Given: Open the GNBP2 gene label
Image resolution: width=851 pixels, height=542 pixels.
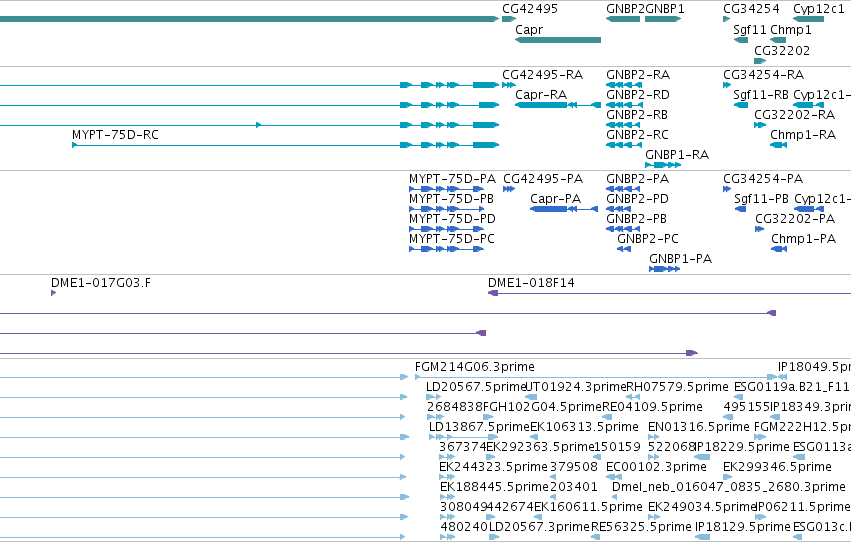Looking at the screenshot, I should click(x=625, y=9).
